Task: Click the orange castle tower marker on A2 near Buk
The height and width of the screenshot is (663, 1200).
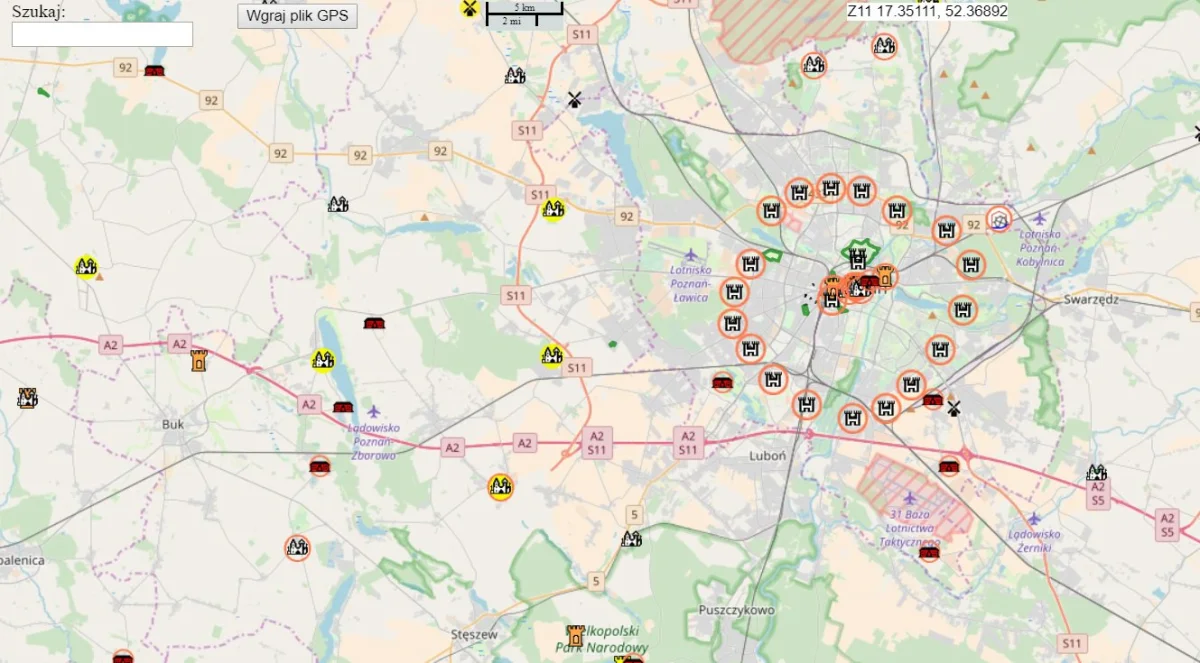Action: pyautogui.click(x=198, y=360)
